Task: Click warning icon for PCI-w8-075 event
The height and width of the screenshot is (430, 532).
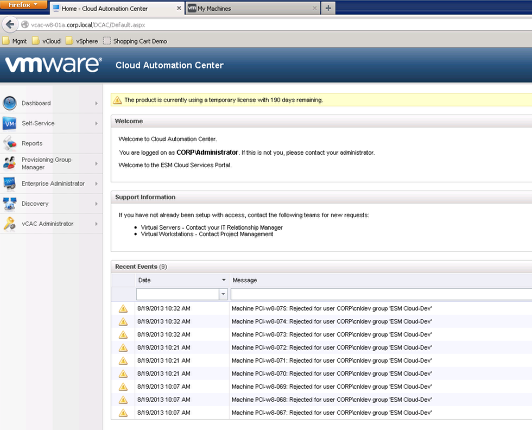Action: [123, 309]
